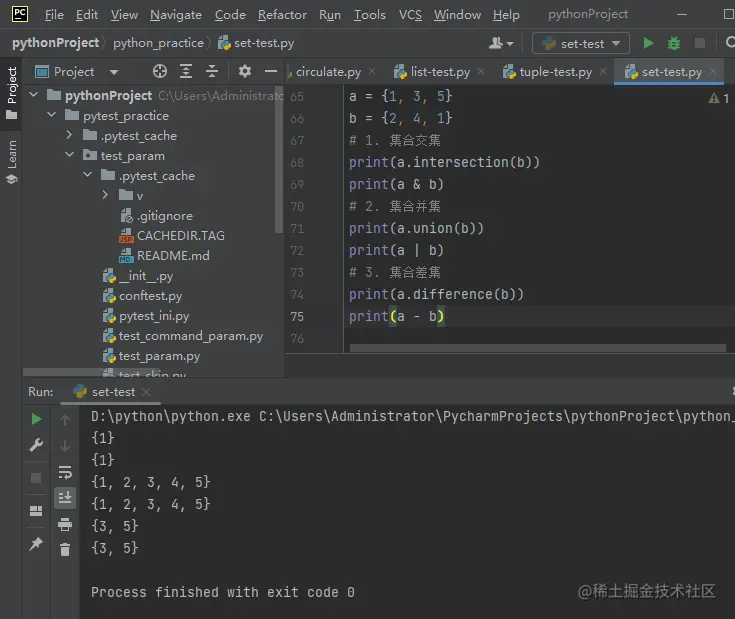Open the user account dropdown icon

501,44
